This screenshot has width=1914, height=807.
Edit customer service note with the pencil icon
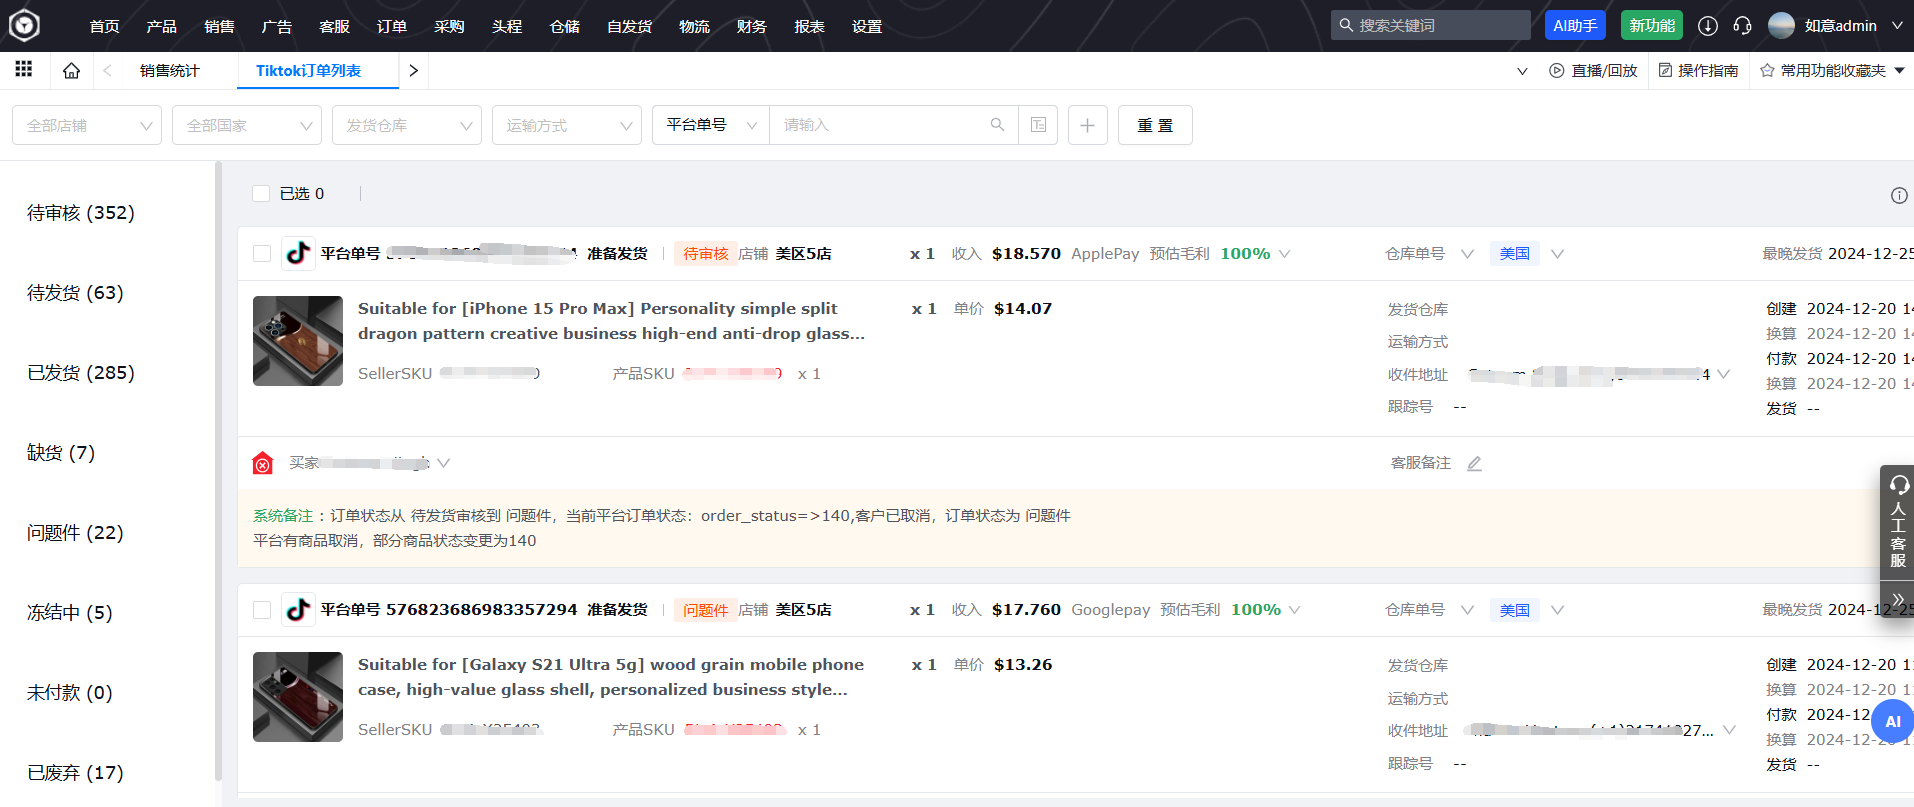1474,464
